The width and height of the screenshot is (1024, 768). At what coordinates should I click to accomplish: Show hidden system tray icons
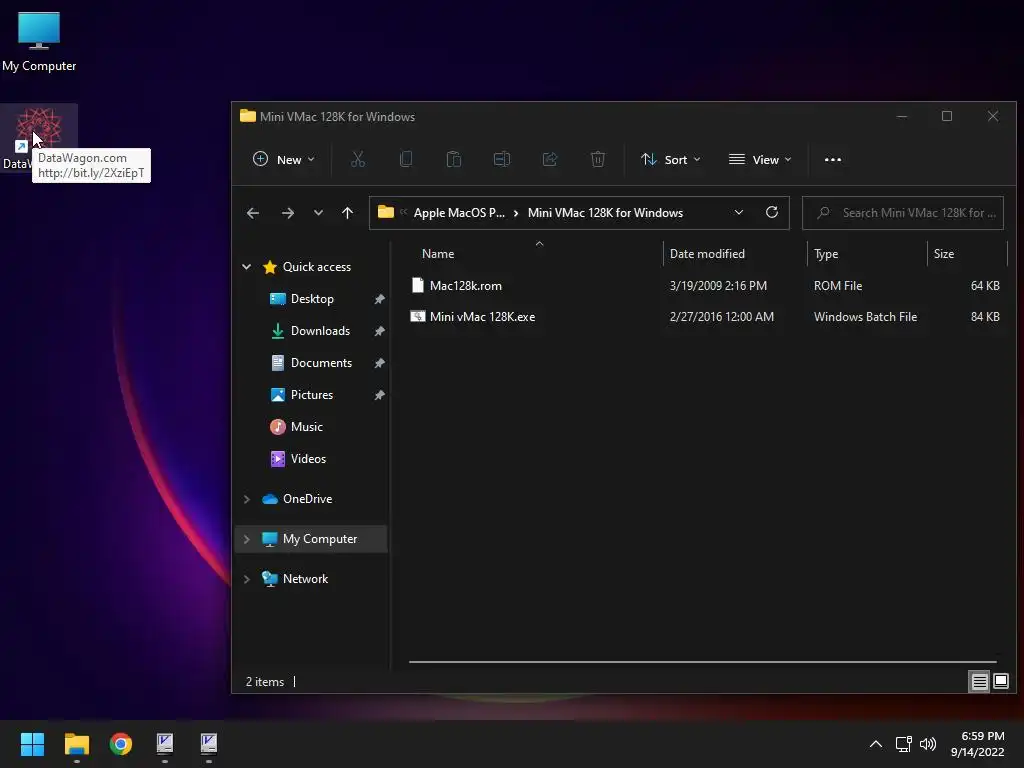pyautogui.click(x=876, y=744)
